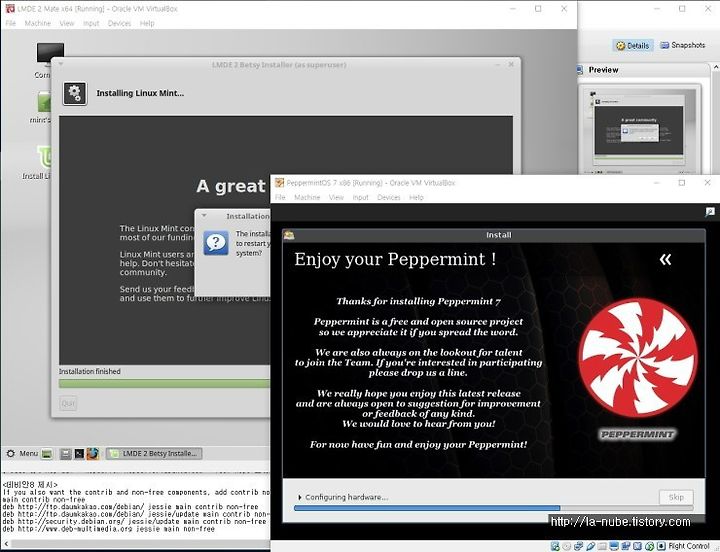Open View menu in PeppermintOS 7 VM window
The image size is (720, 552).
pyautogui.click(x=336, y=197)
